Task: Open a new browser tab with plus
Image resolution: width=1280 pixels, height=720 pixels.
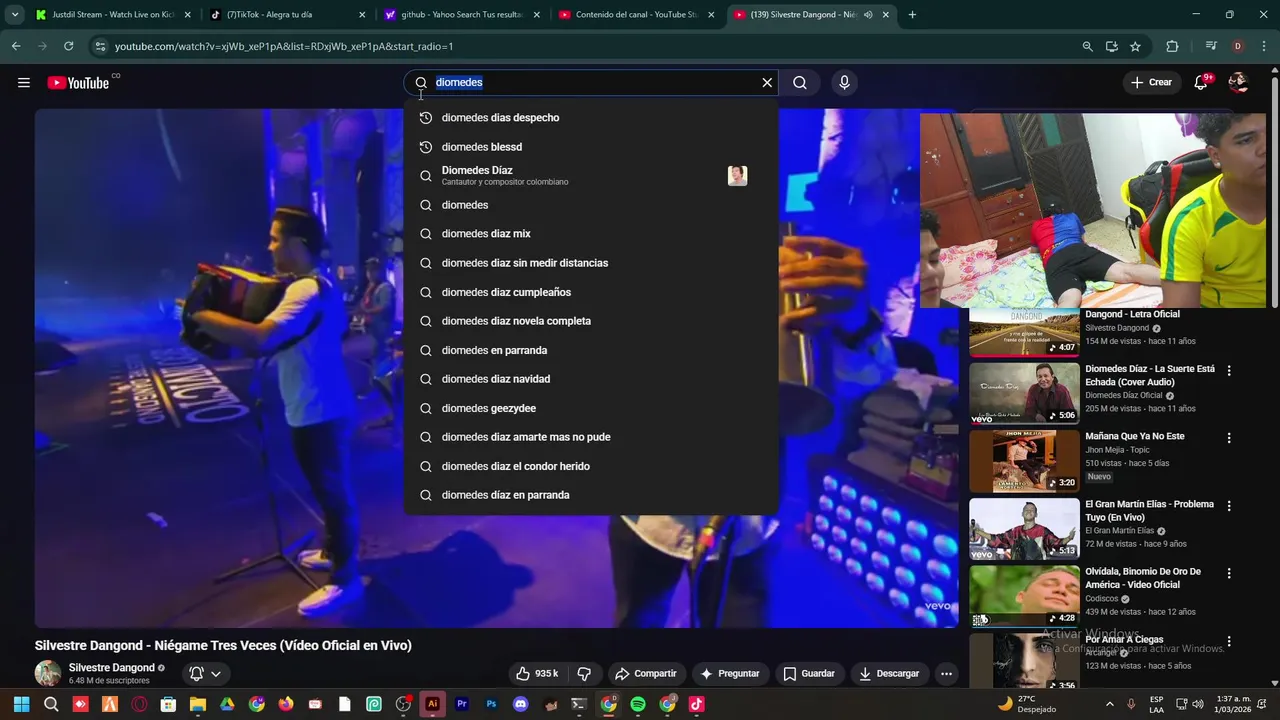Action: pos(912,15)
